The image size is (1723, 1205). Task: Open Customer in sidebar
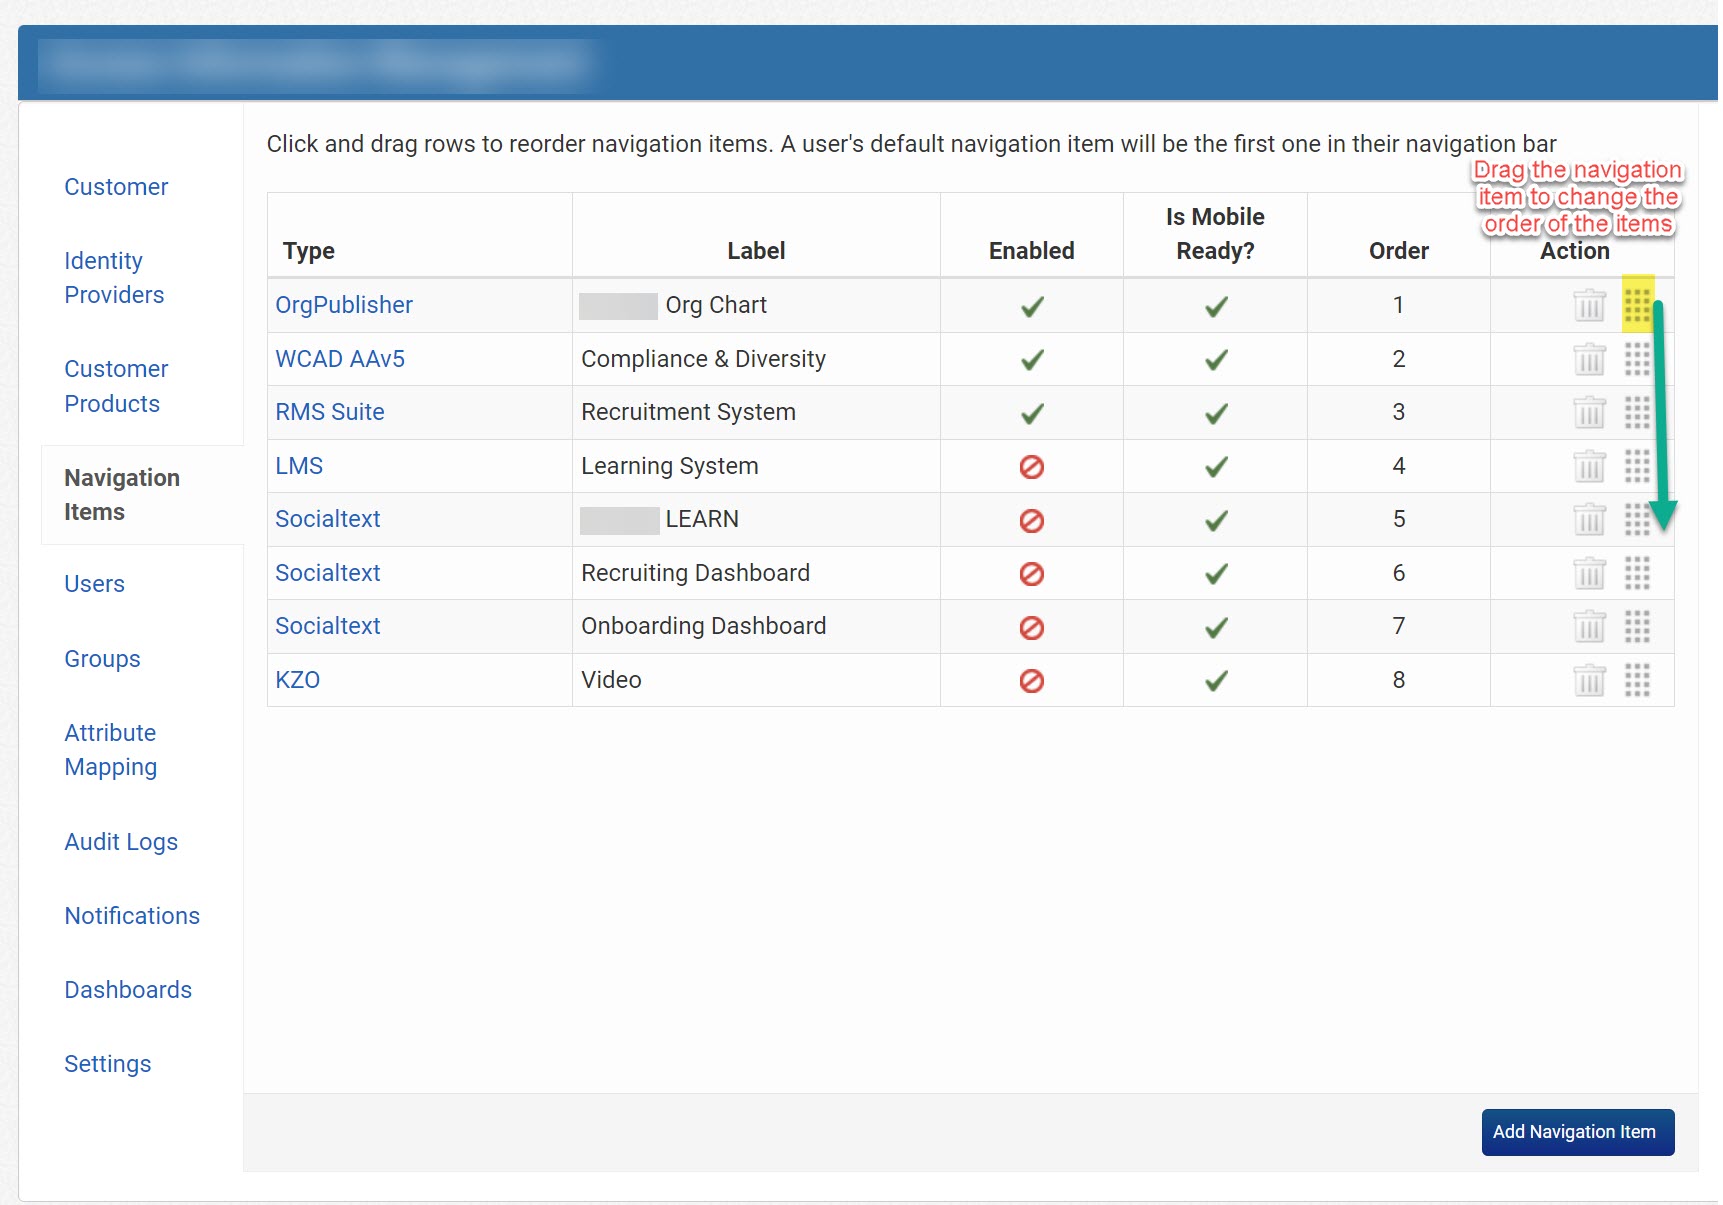click(116, 187)
